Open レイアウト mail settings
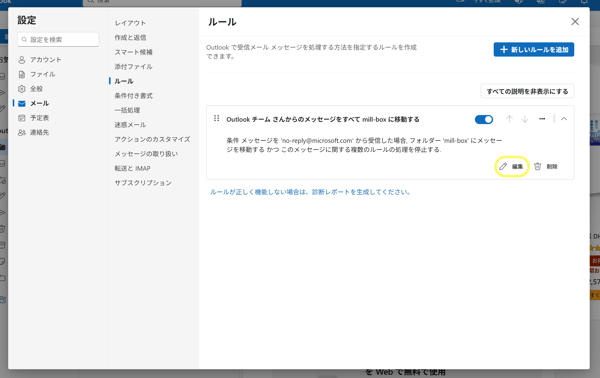 (x=130, y=23)
